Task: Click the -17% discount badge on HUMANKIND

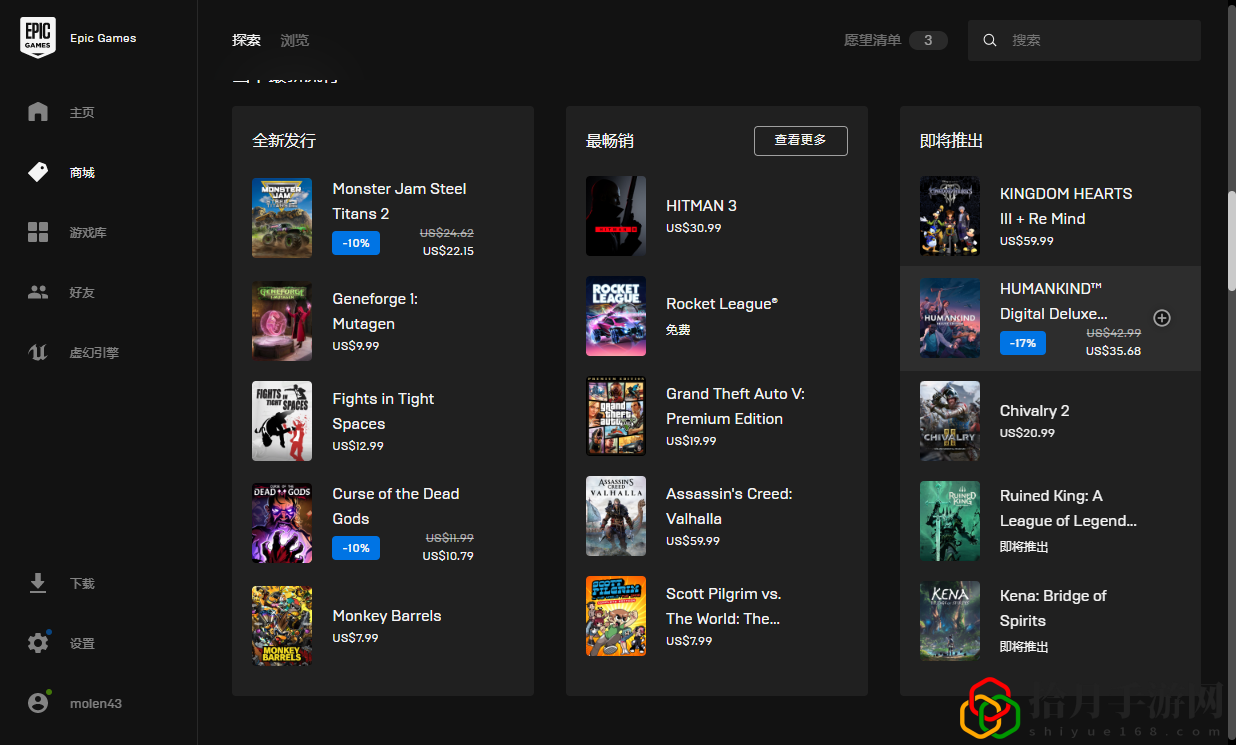Action: 1023,343
